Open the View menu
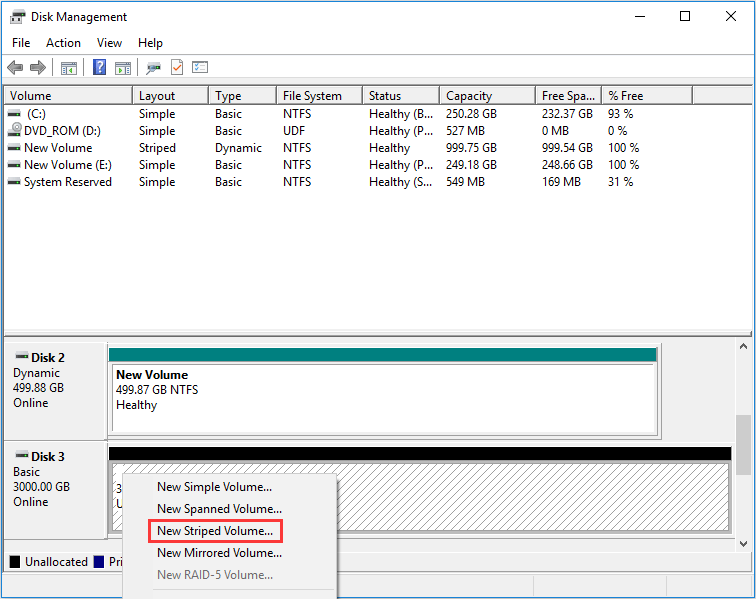Image resolution: width=756 pixels, height=599 pixels. point(109,43)
